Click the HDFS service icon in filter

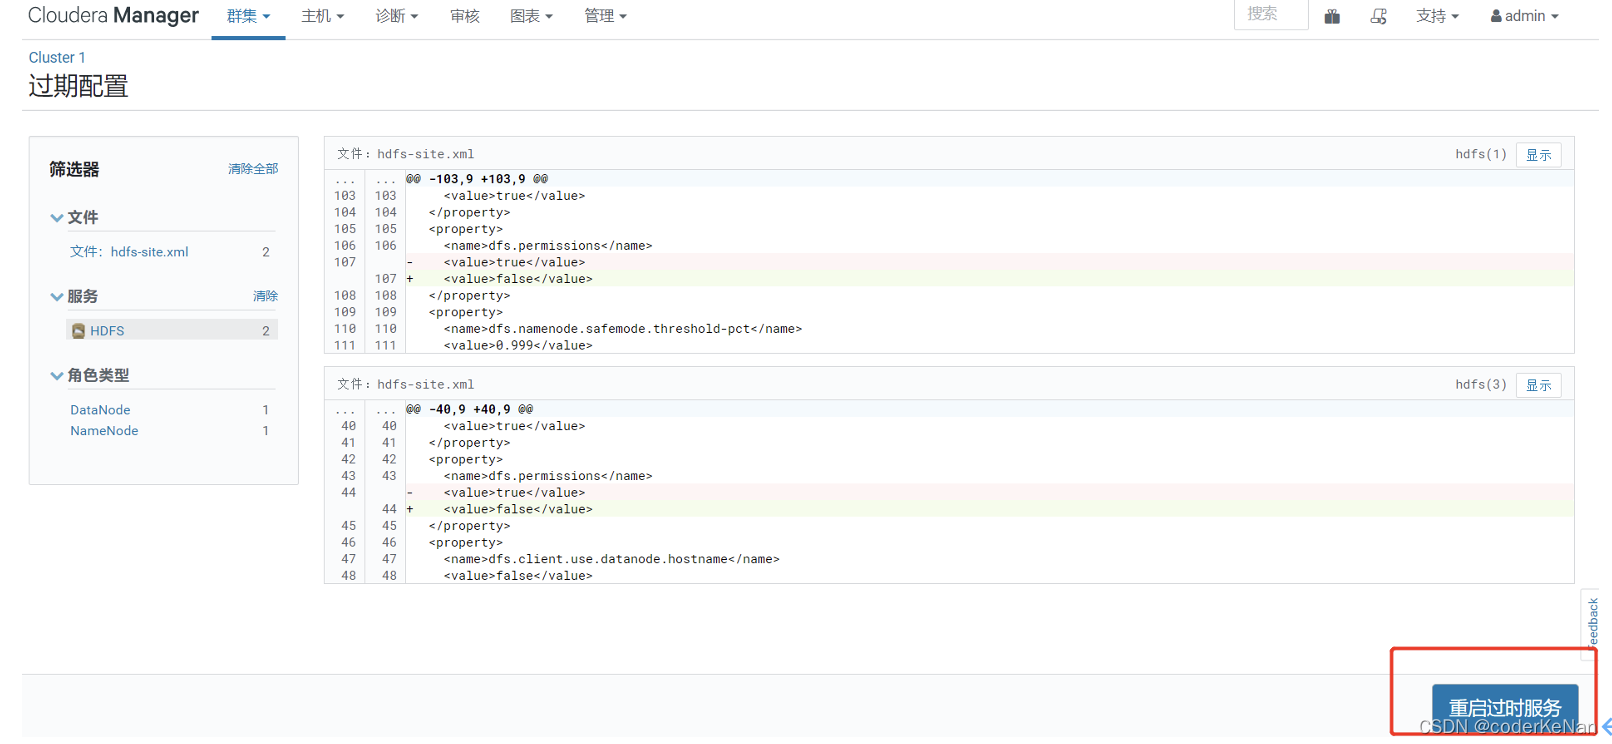point(78,331)
